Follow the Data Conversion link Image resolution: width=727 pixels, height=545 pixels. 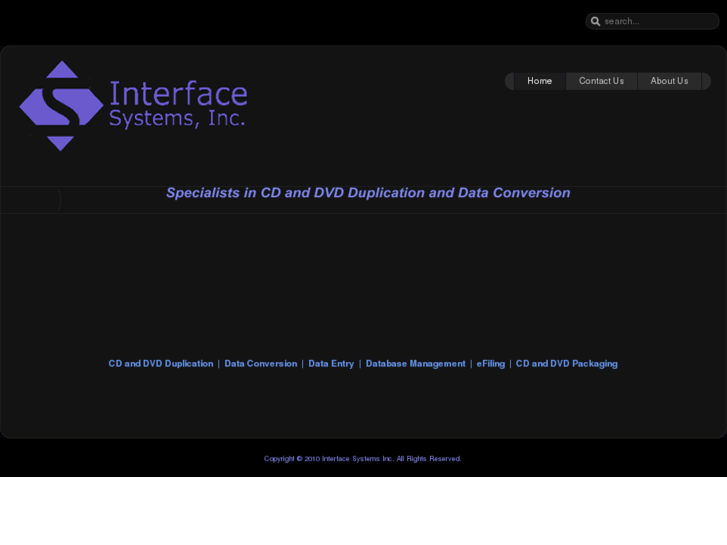coord(261,364)
